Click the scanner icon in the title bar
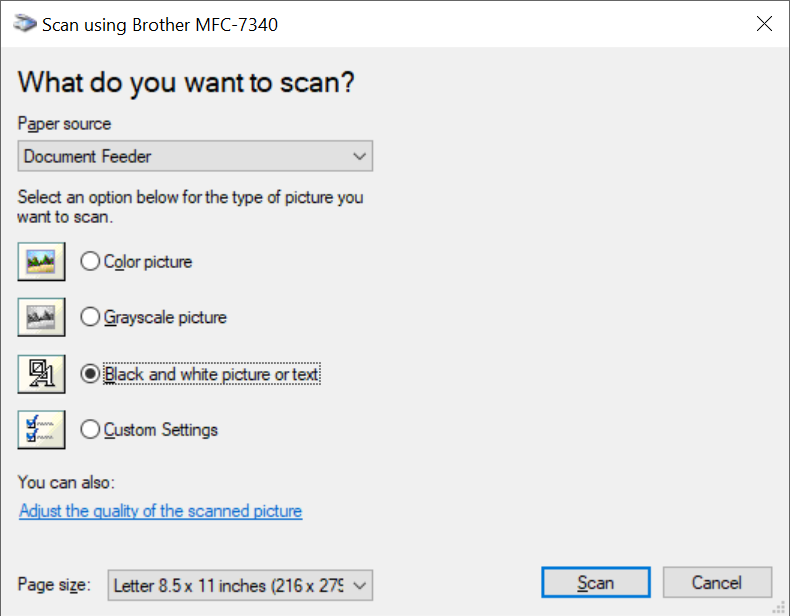The height and width of the screenshot is (616, 790). click(25, 24)
